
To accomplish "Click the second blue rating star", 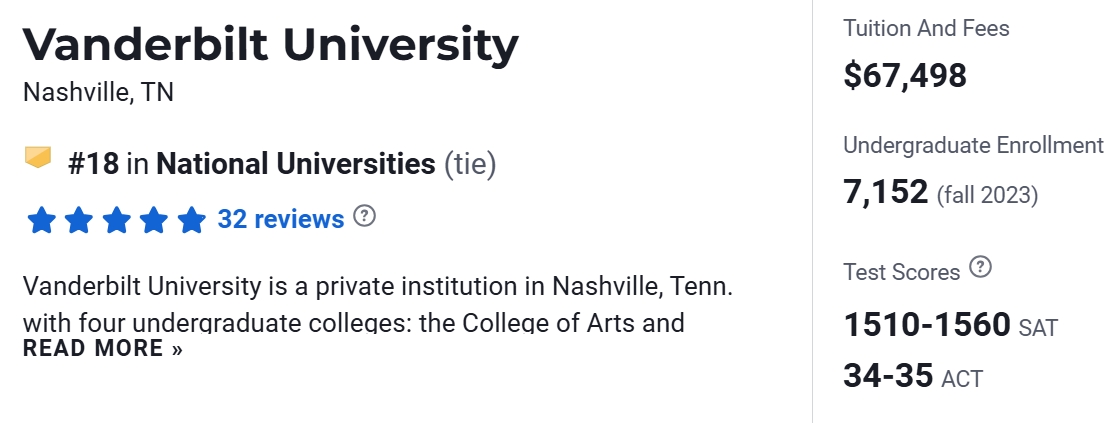I will click(x=79, y=219).
